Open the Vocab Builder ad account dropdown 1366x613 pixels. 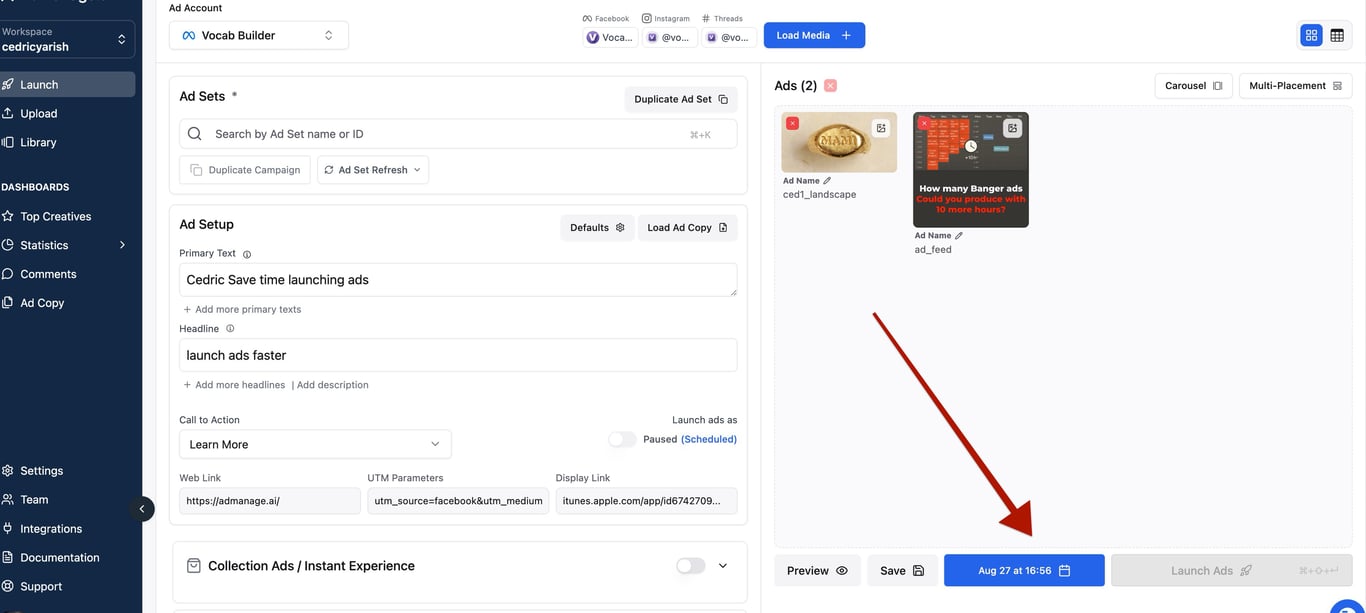[259, 35]
